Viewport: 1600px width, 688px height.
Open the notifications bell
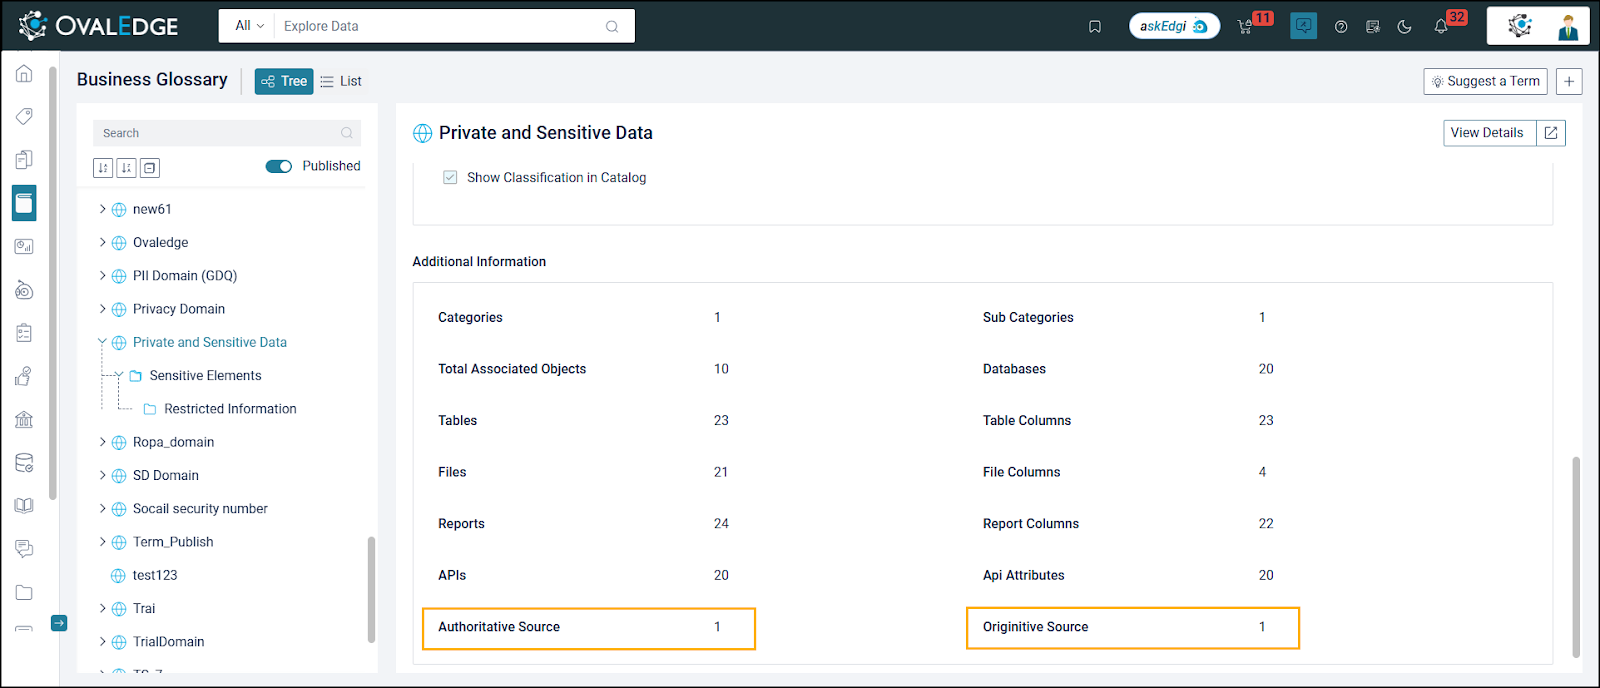(x=1441, y=27)
